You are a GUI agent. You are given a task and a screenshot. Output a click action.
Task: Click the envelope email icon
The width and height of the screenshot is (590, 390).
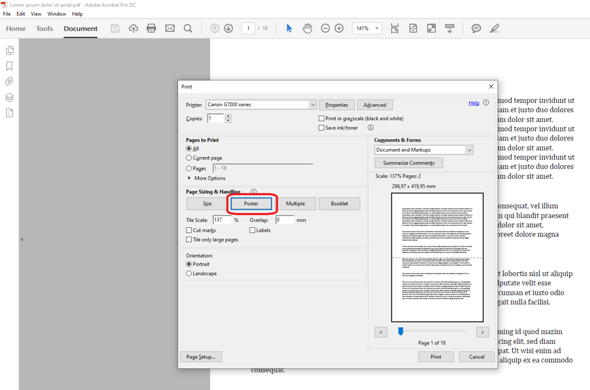[x=170, y=28]
